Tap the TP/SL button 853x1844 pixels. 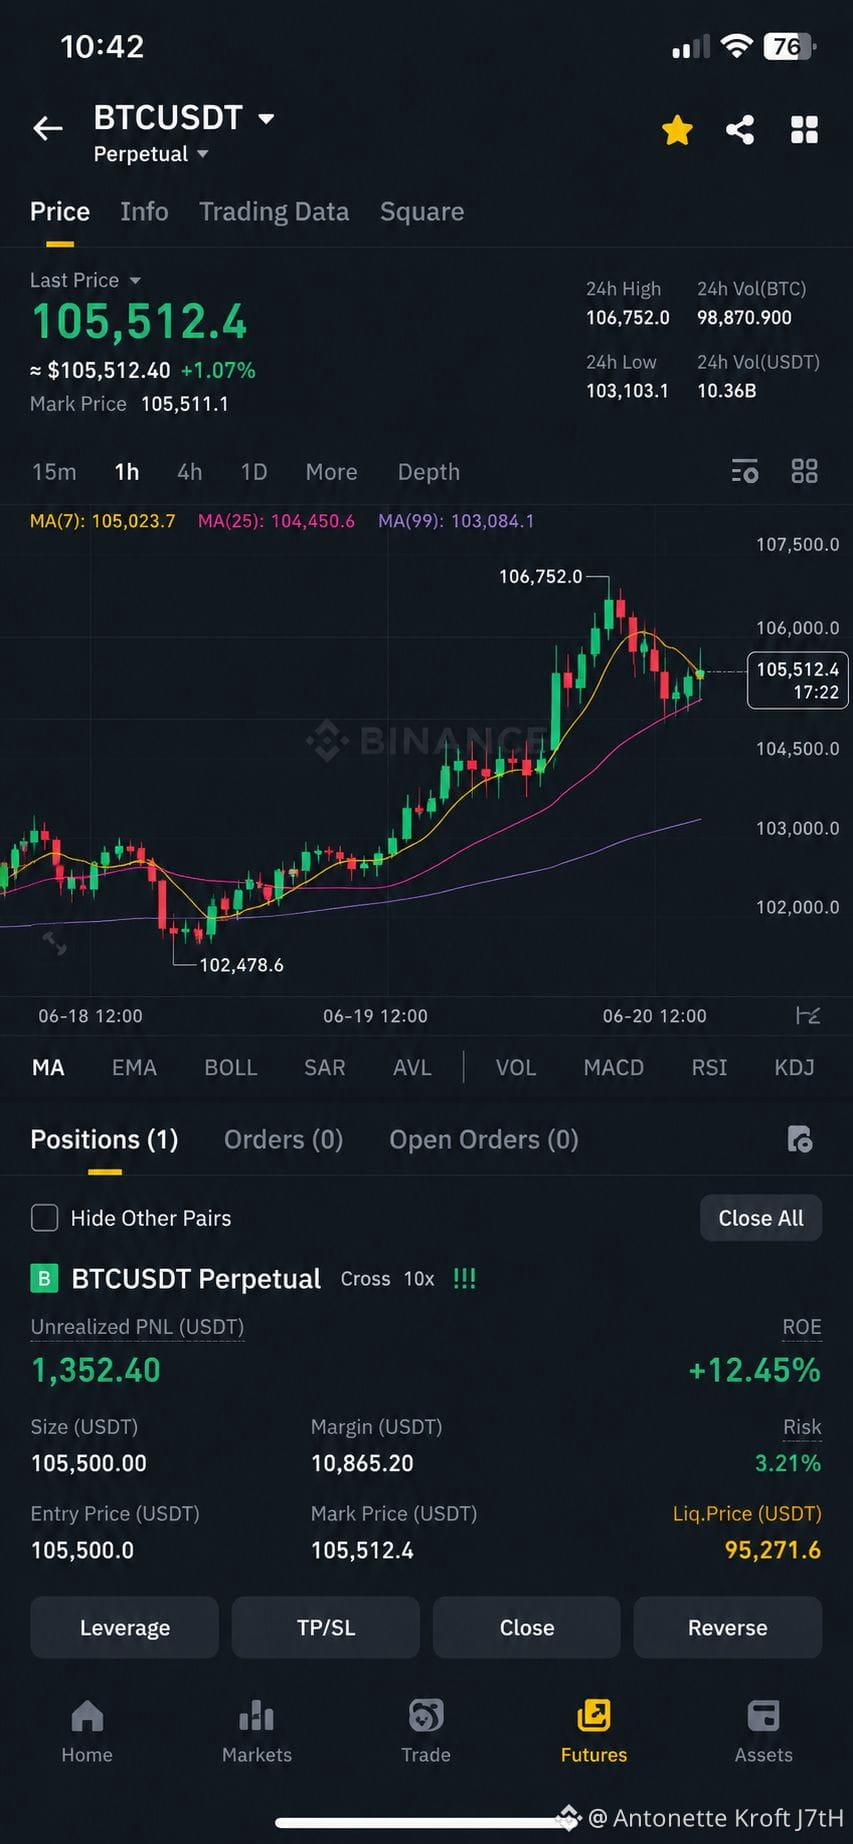[x=326, y=1628]
